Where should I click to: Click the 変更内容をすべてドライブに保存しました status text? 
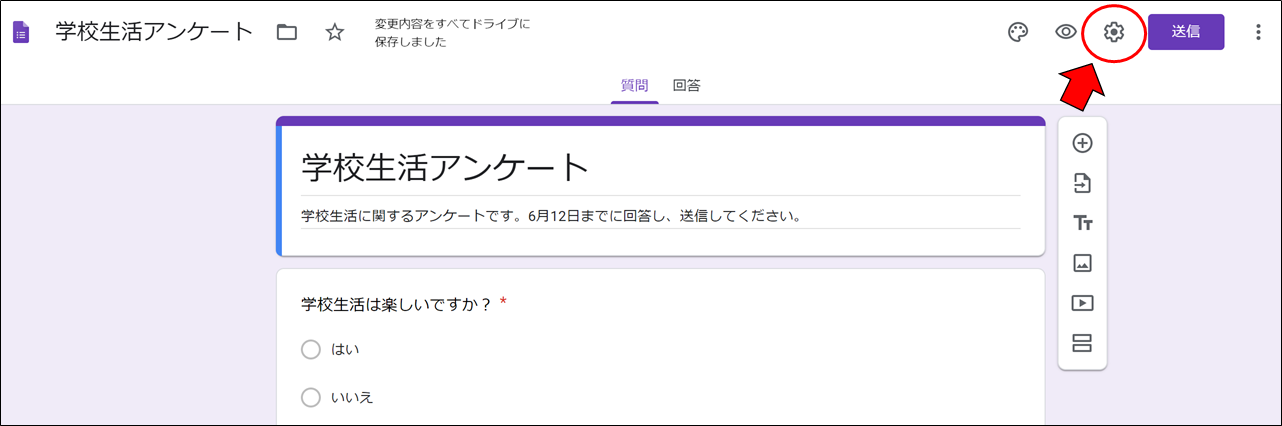[453, 32]
